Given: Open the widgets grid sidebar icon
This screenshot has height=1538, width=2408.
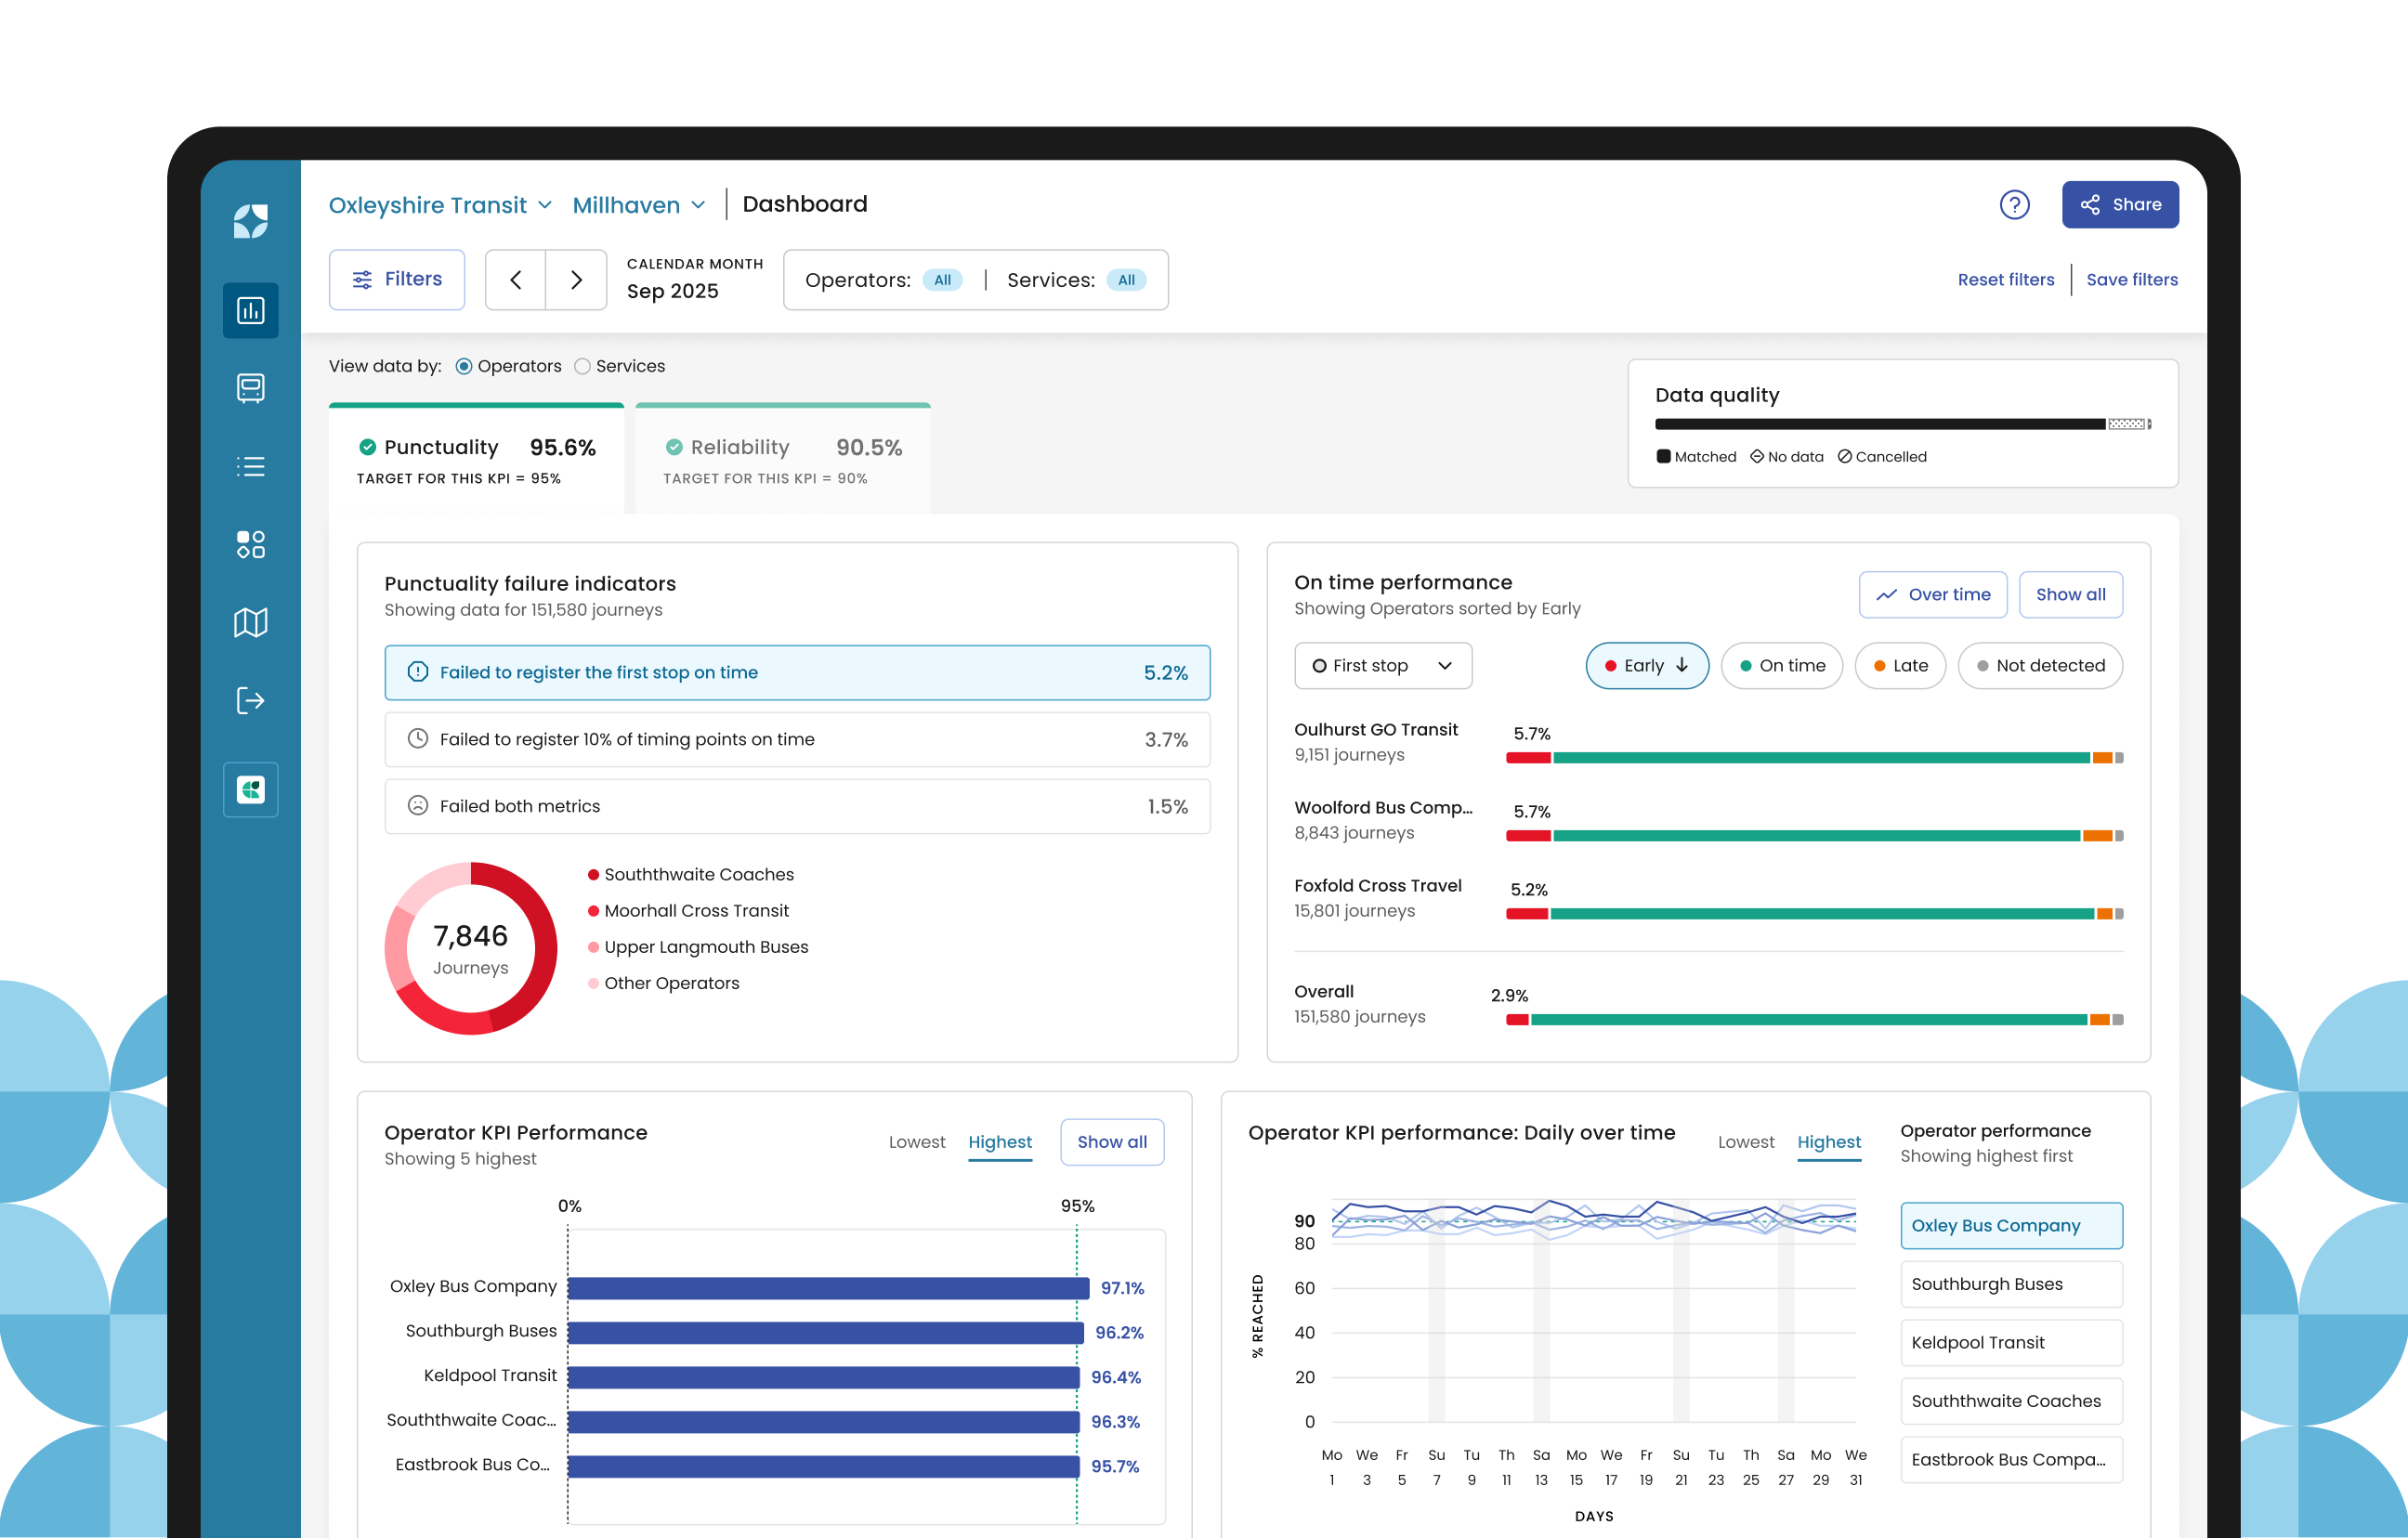Looking at the screenshot, I should (250, 544).
